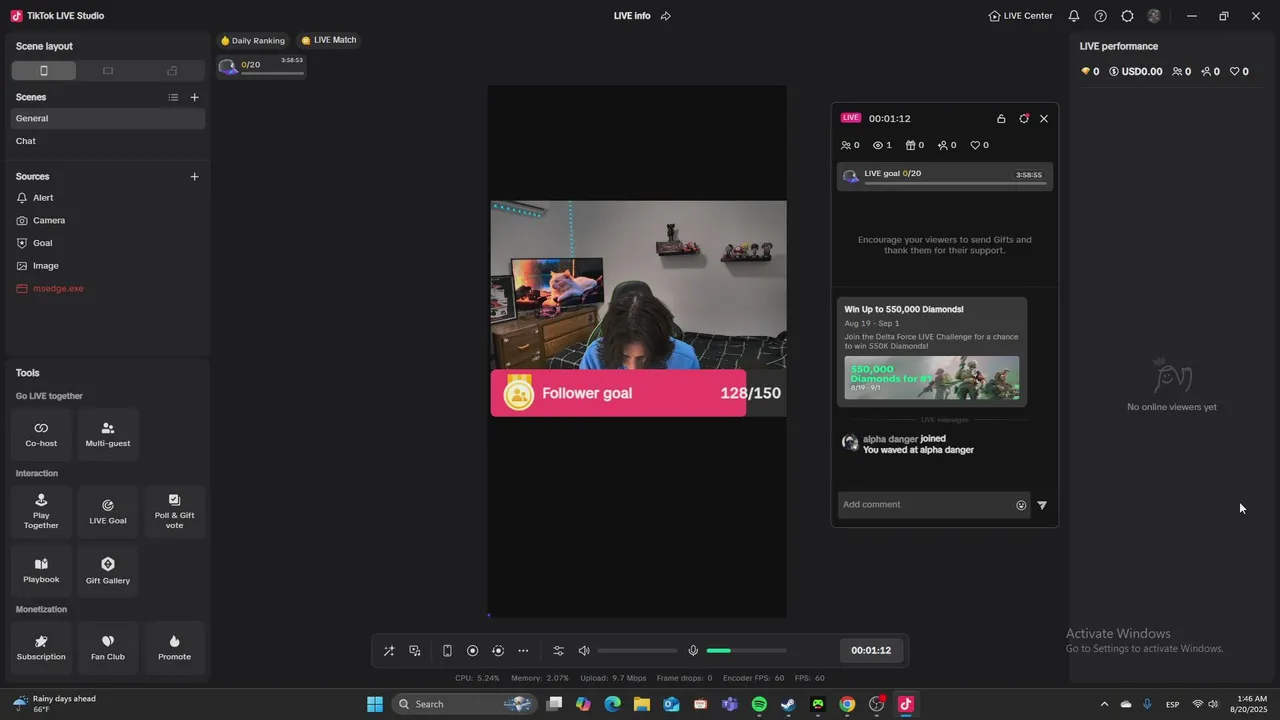Image resolution: width=1280 pixels, height=720 pixels.
Task: Open the magic wand effects tool
Action: coord(389,651)
